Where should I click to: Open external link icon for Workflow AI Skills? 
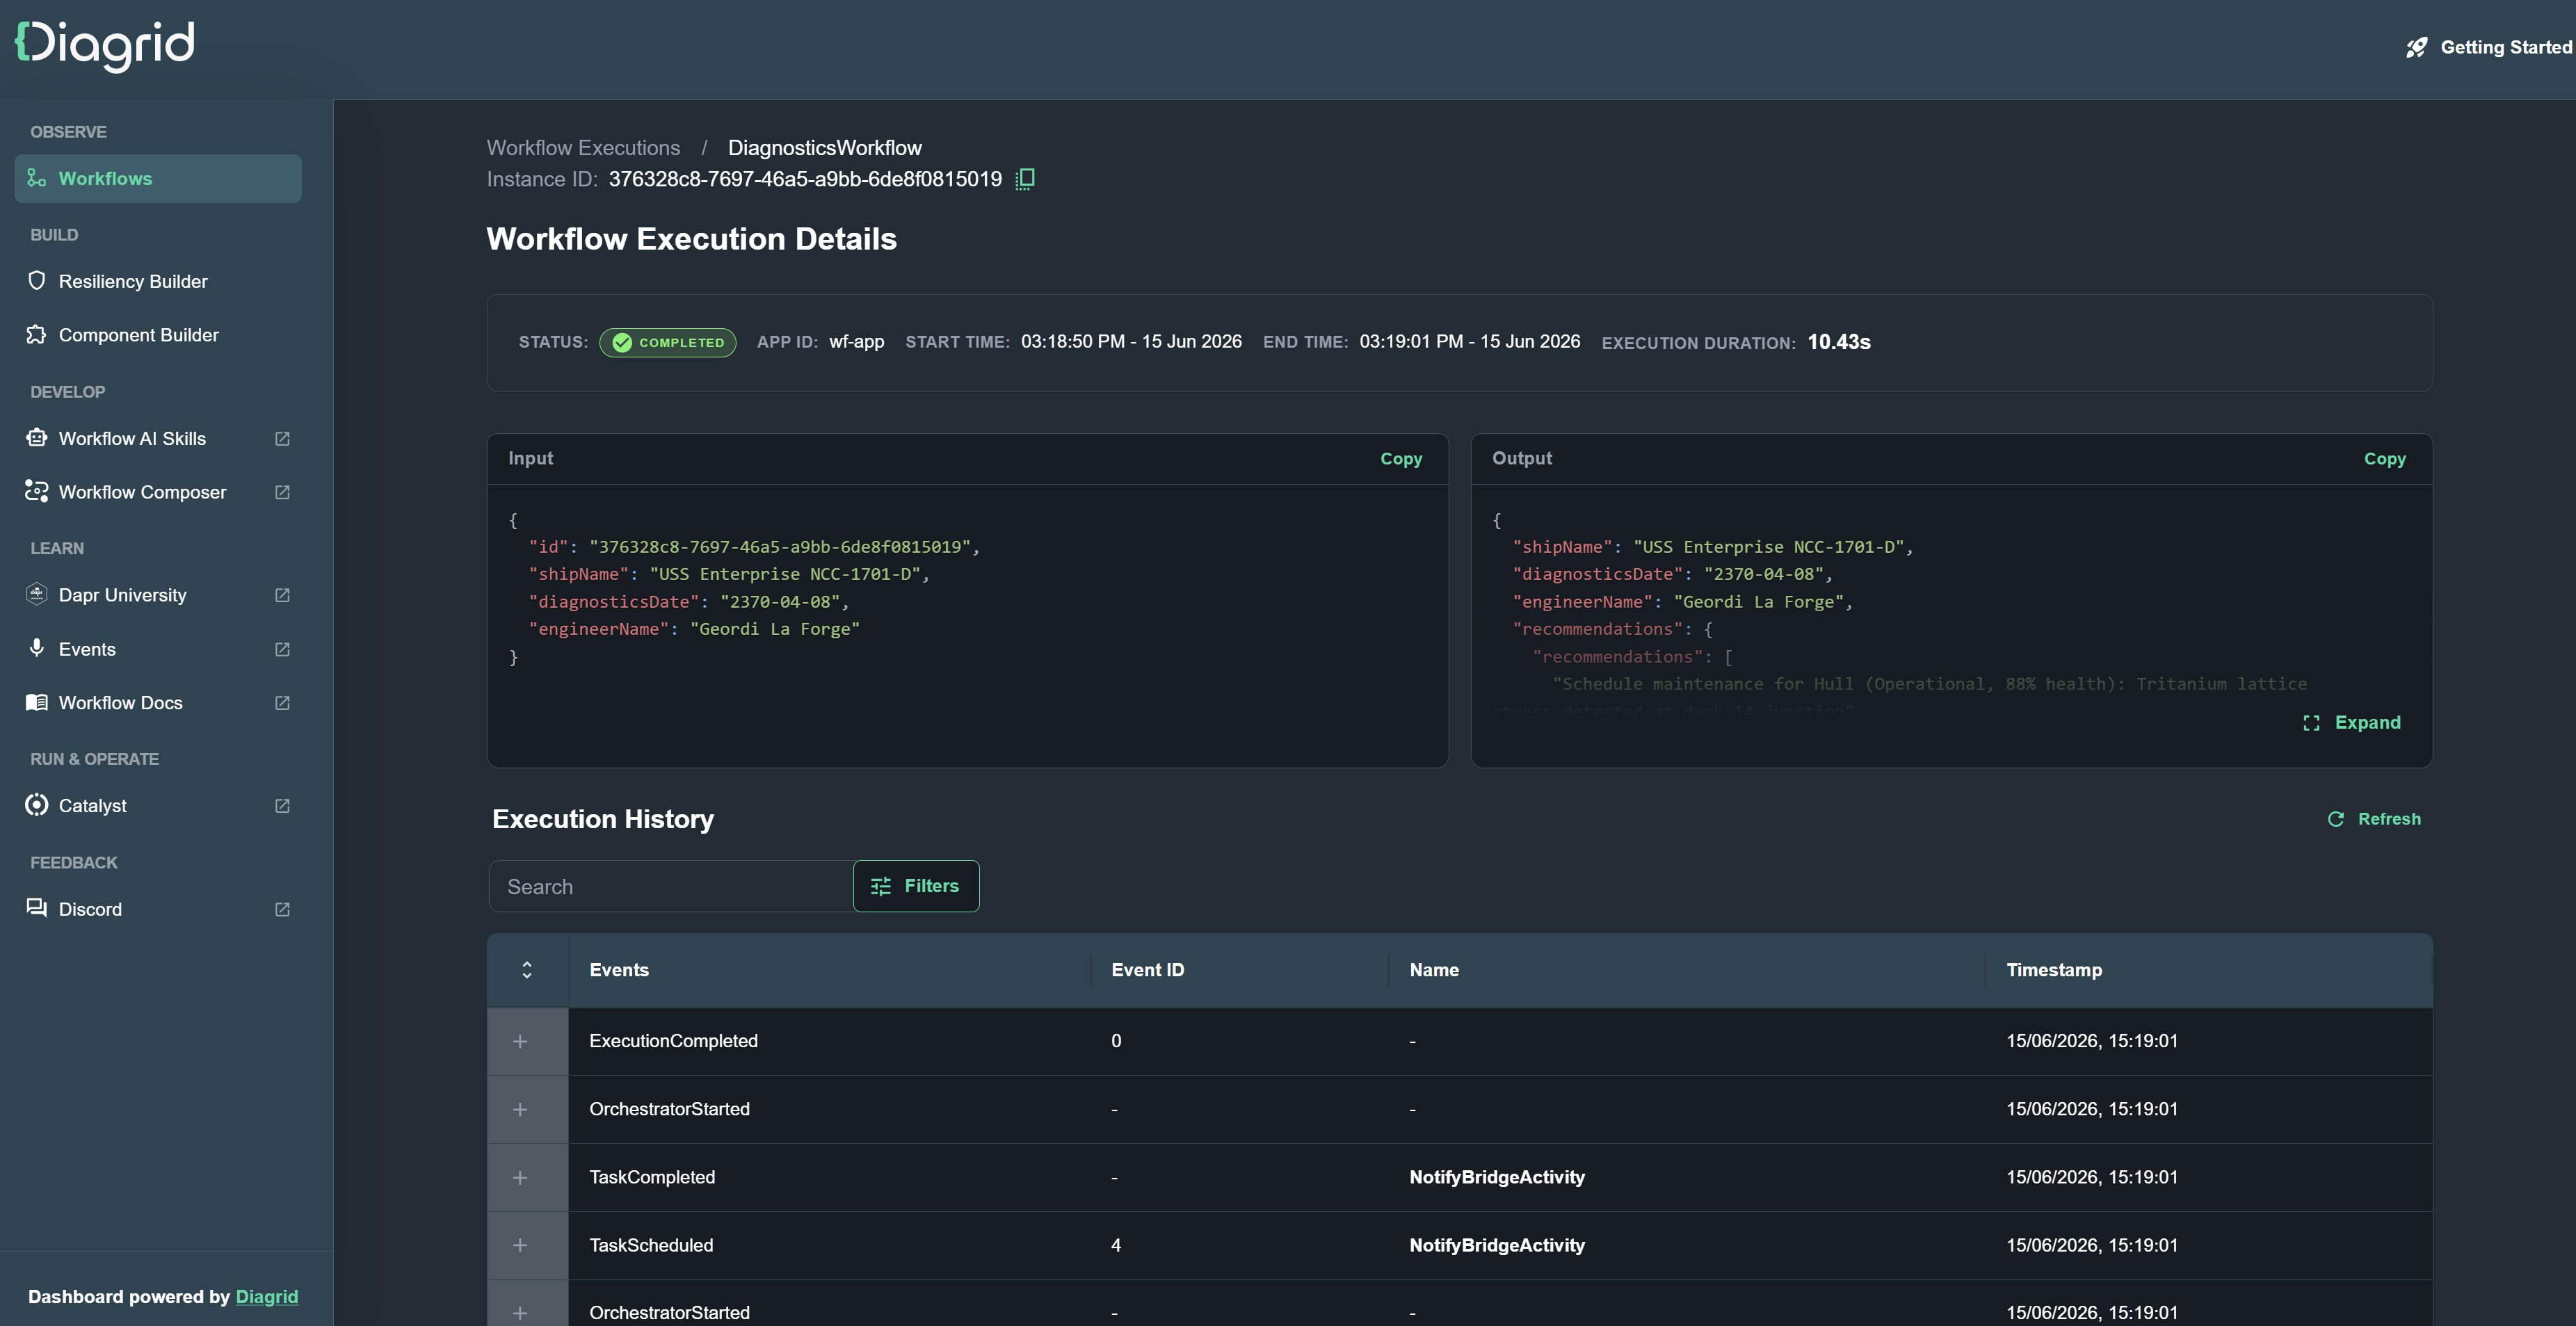[x=282, y=439]
